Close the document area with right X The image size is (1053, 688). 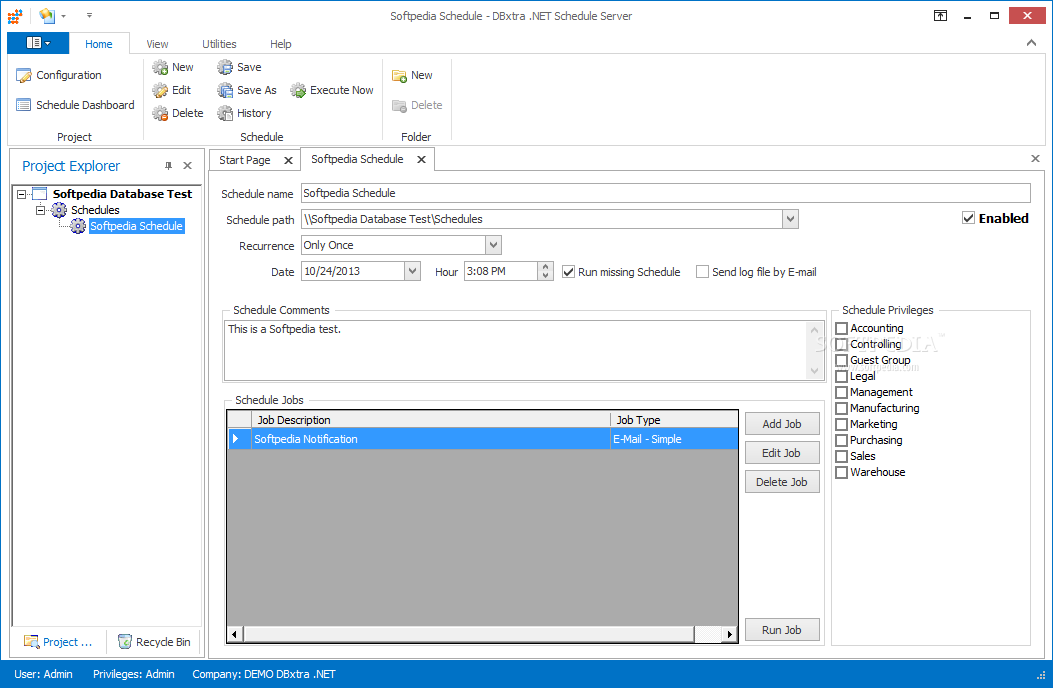click(1035, 159)
